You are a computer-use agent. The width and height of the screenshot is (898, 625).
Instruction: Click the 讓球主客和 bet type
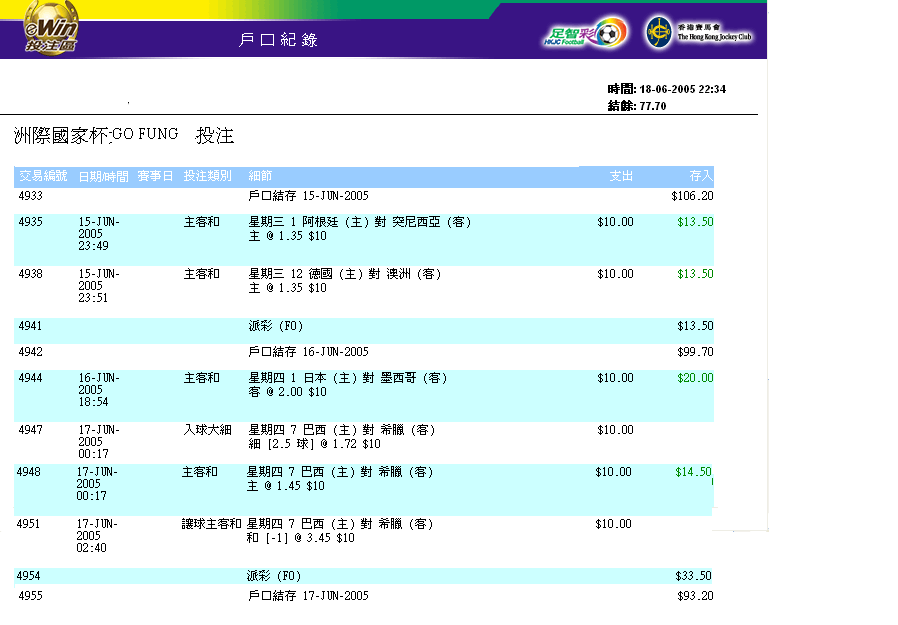(x=211, y=524)
